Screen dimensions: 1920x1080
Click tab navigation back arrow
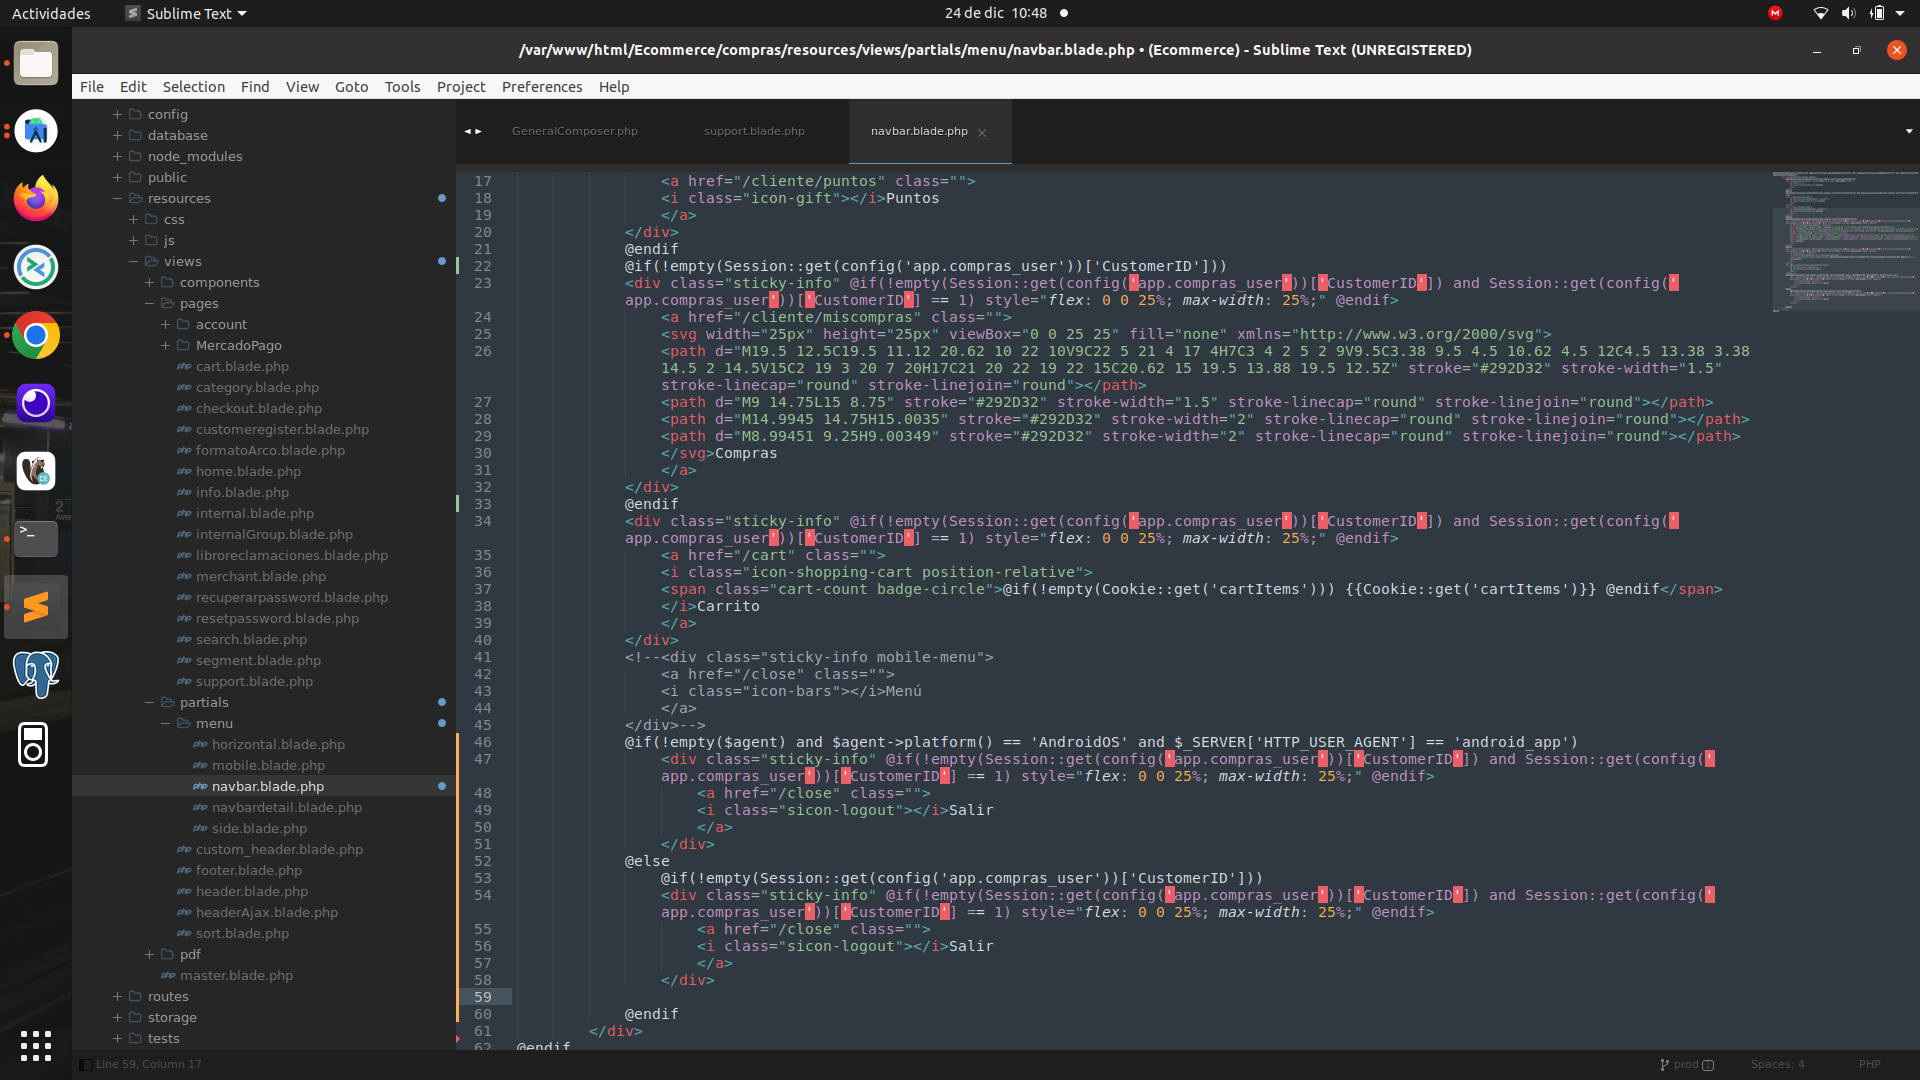point(467,131)
